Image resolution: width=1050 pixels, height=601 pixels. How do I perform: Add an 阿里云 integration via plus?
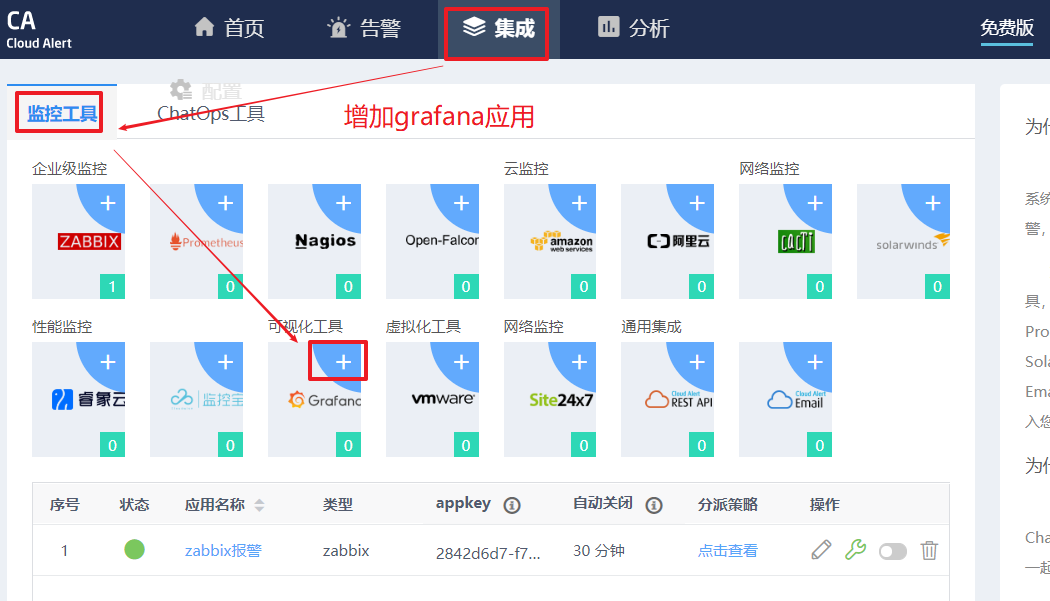click(697, 203)
